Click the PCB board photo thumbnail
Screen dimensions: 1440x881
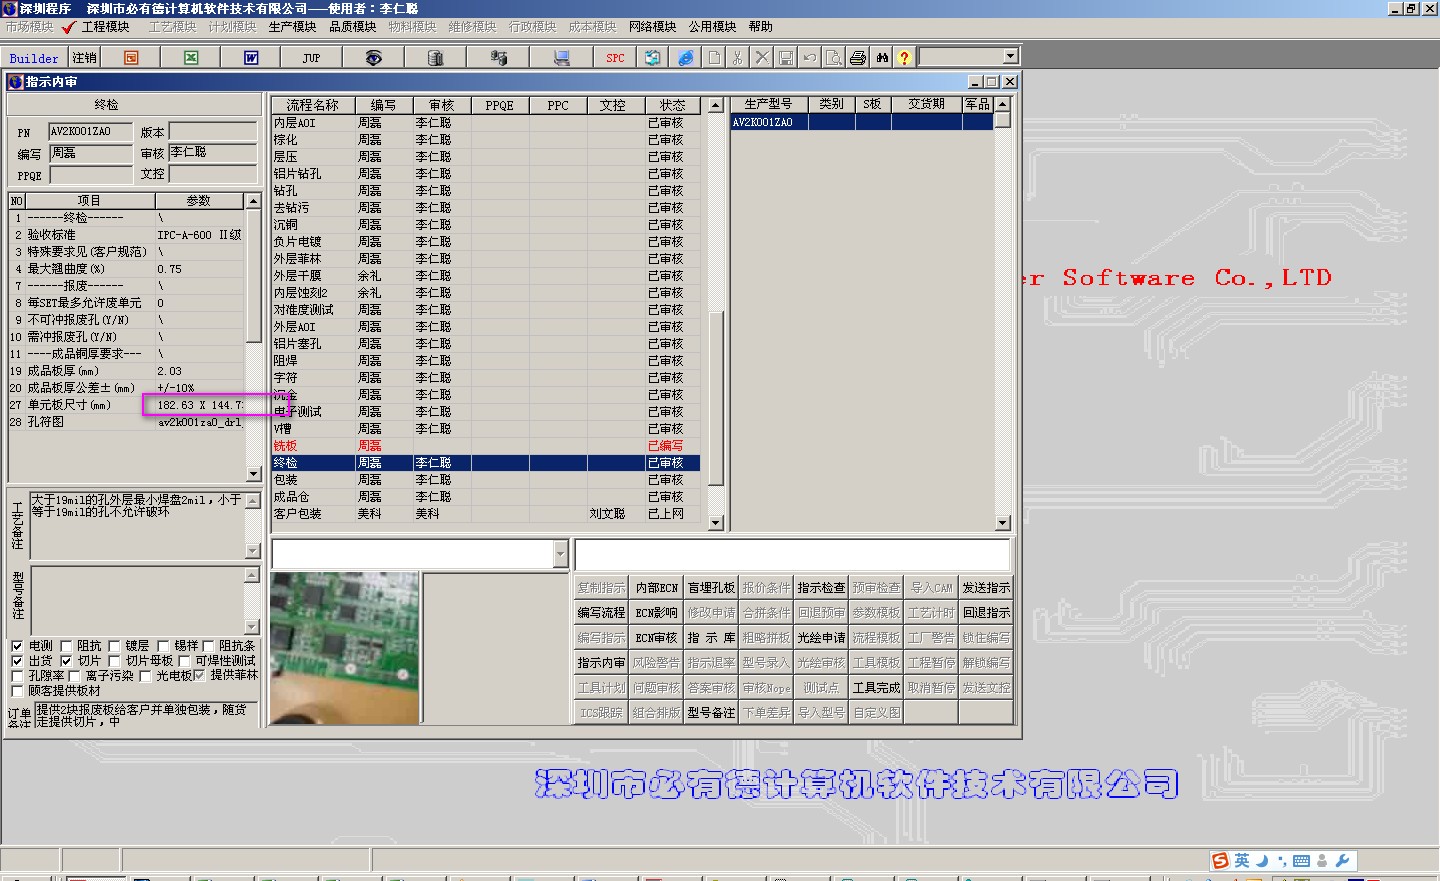[x=345, y=648]
